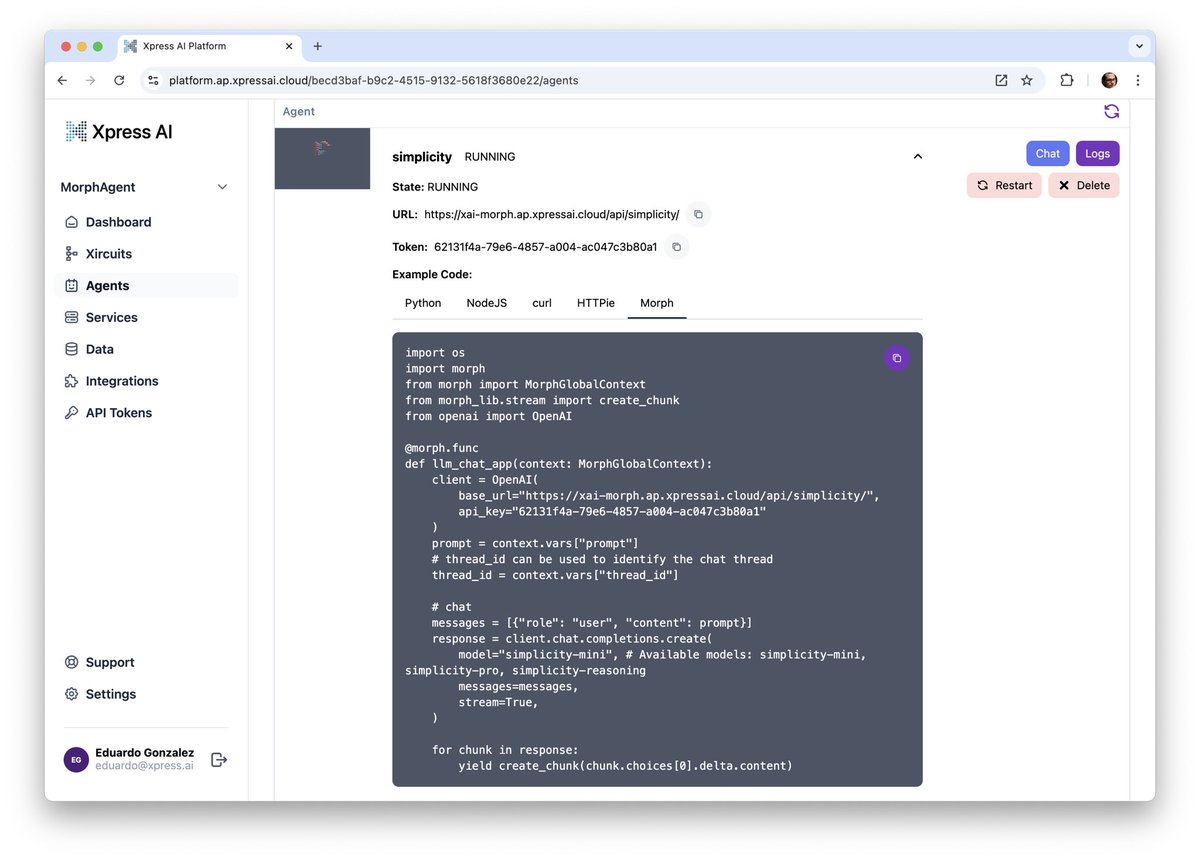Open the Integrations menu link
This screenshot has height=860, width=1200.
point(122,381)
